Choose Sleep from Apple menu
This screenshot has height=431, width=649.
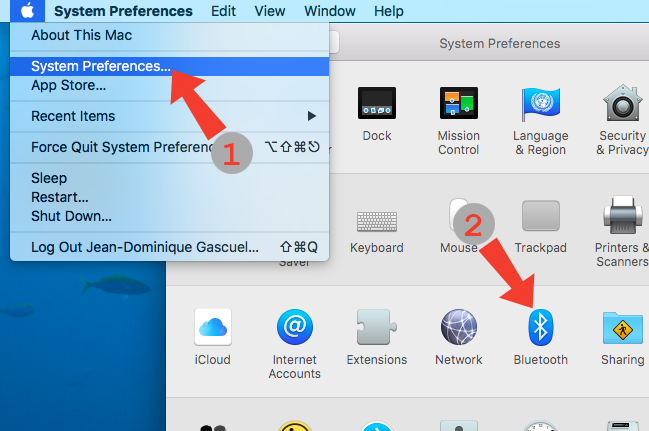pos(170,178)
